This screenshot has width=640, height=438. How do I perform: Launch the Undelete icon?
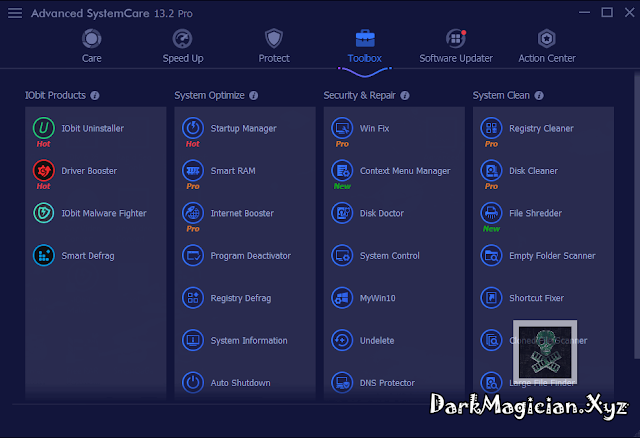click(x=342, y=340)
